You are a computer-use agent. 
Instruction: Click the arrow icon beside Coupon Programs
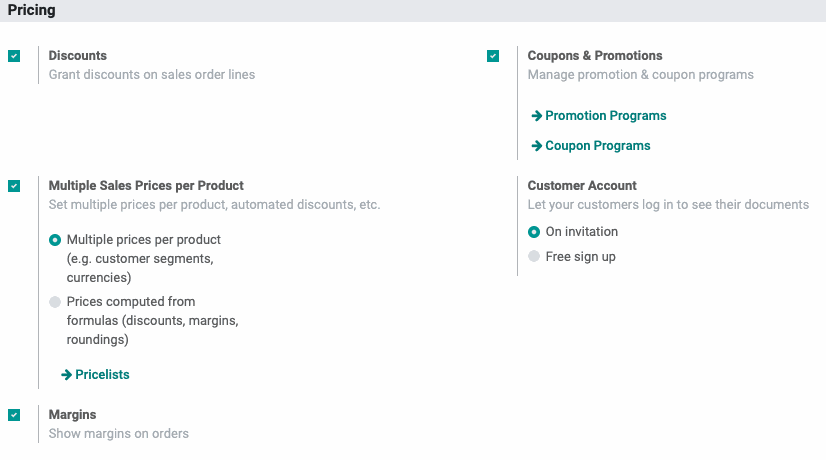pyautogui.click(x=536, y=146)
